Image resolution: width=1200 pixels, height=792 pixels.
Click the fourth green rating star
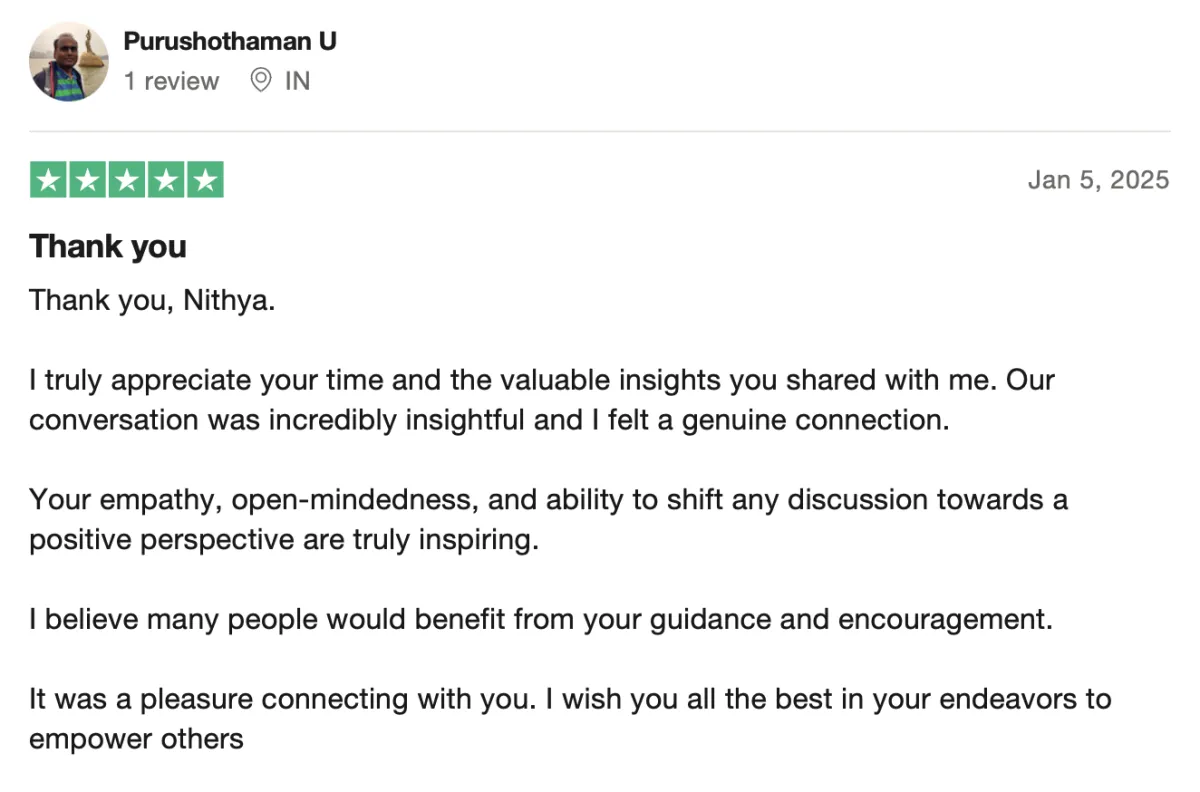coord(166,180)
